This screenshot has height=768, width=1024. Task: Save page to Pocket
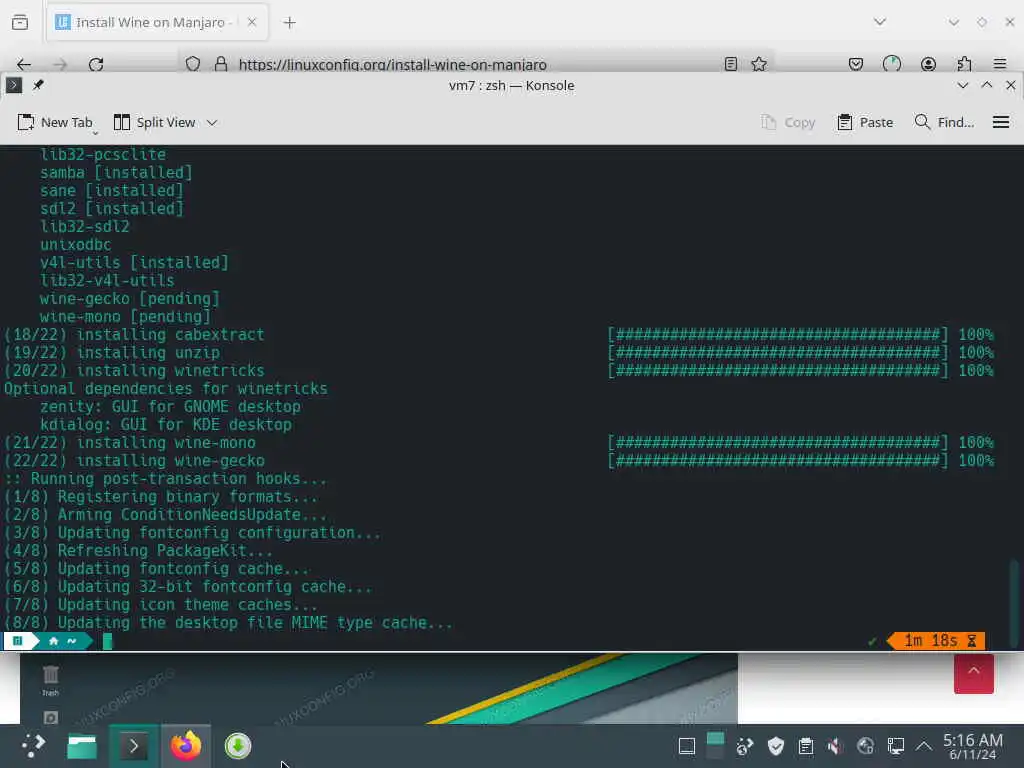point(856,64)
